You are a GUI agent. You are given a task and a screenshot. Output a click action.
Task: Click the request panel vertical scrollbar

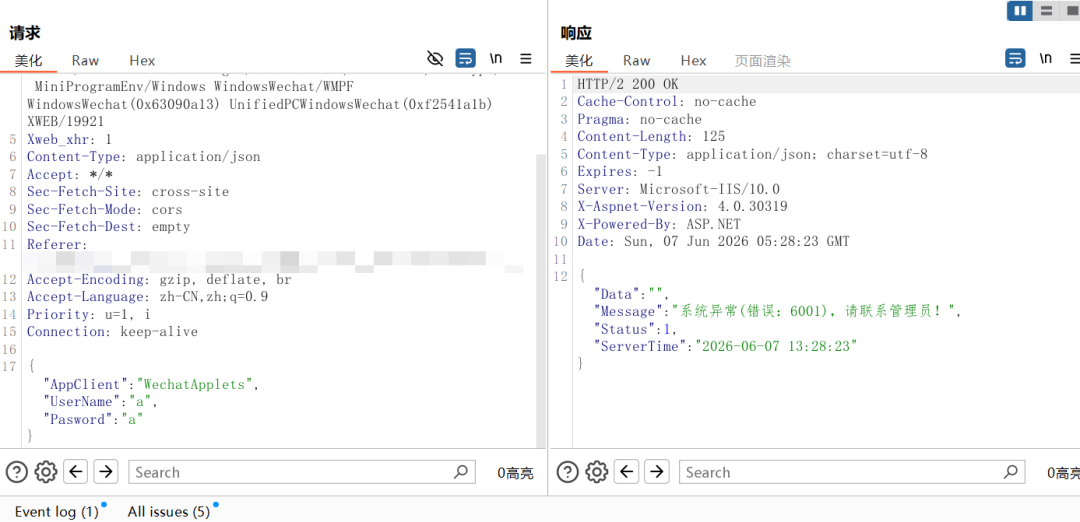pos(541,300)
